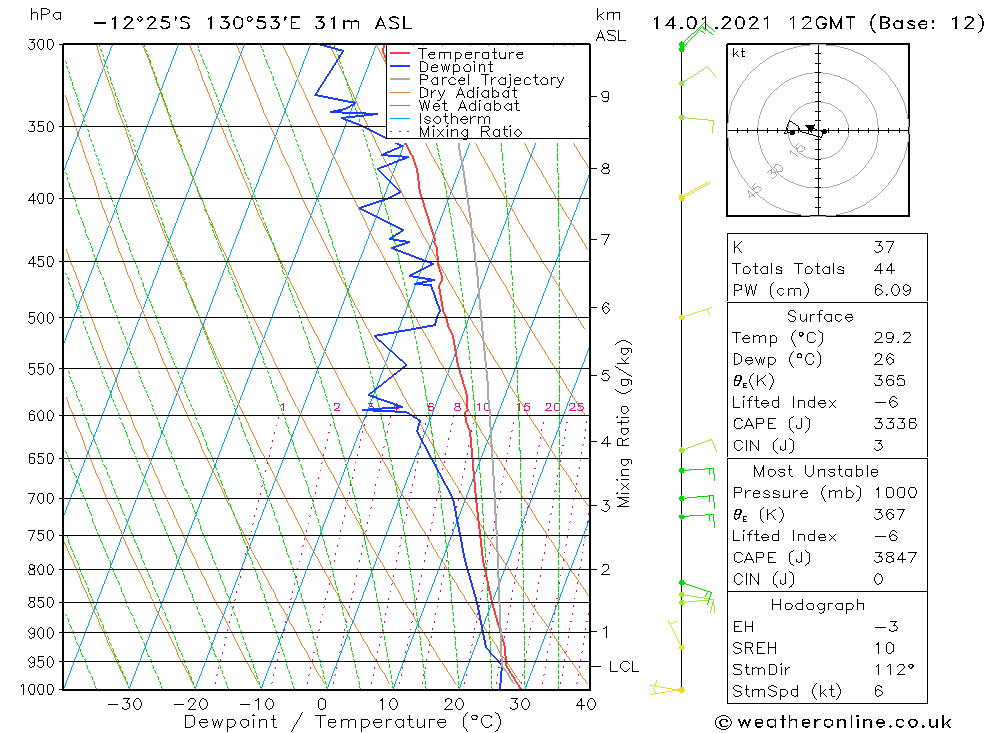Click the hodograph circular plot center

tap(818, 131)
